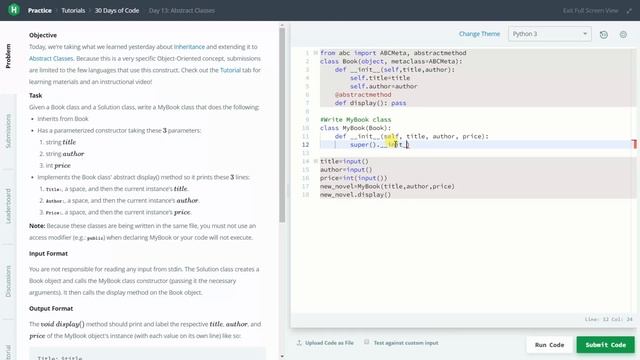Click Exit Full Screen View link
The image size is (640, 360).
coord(590,11)
